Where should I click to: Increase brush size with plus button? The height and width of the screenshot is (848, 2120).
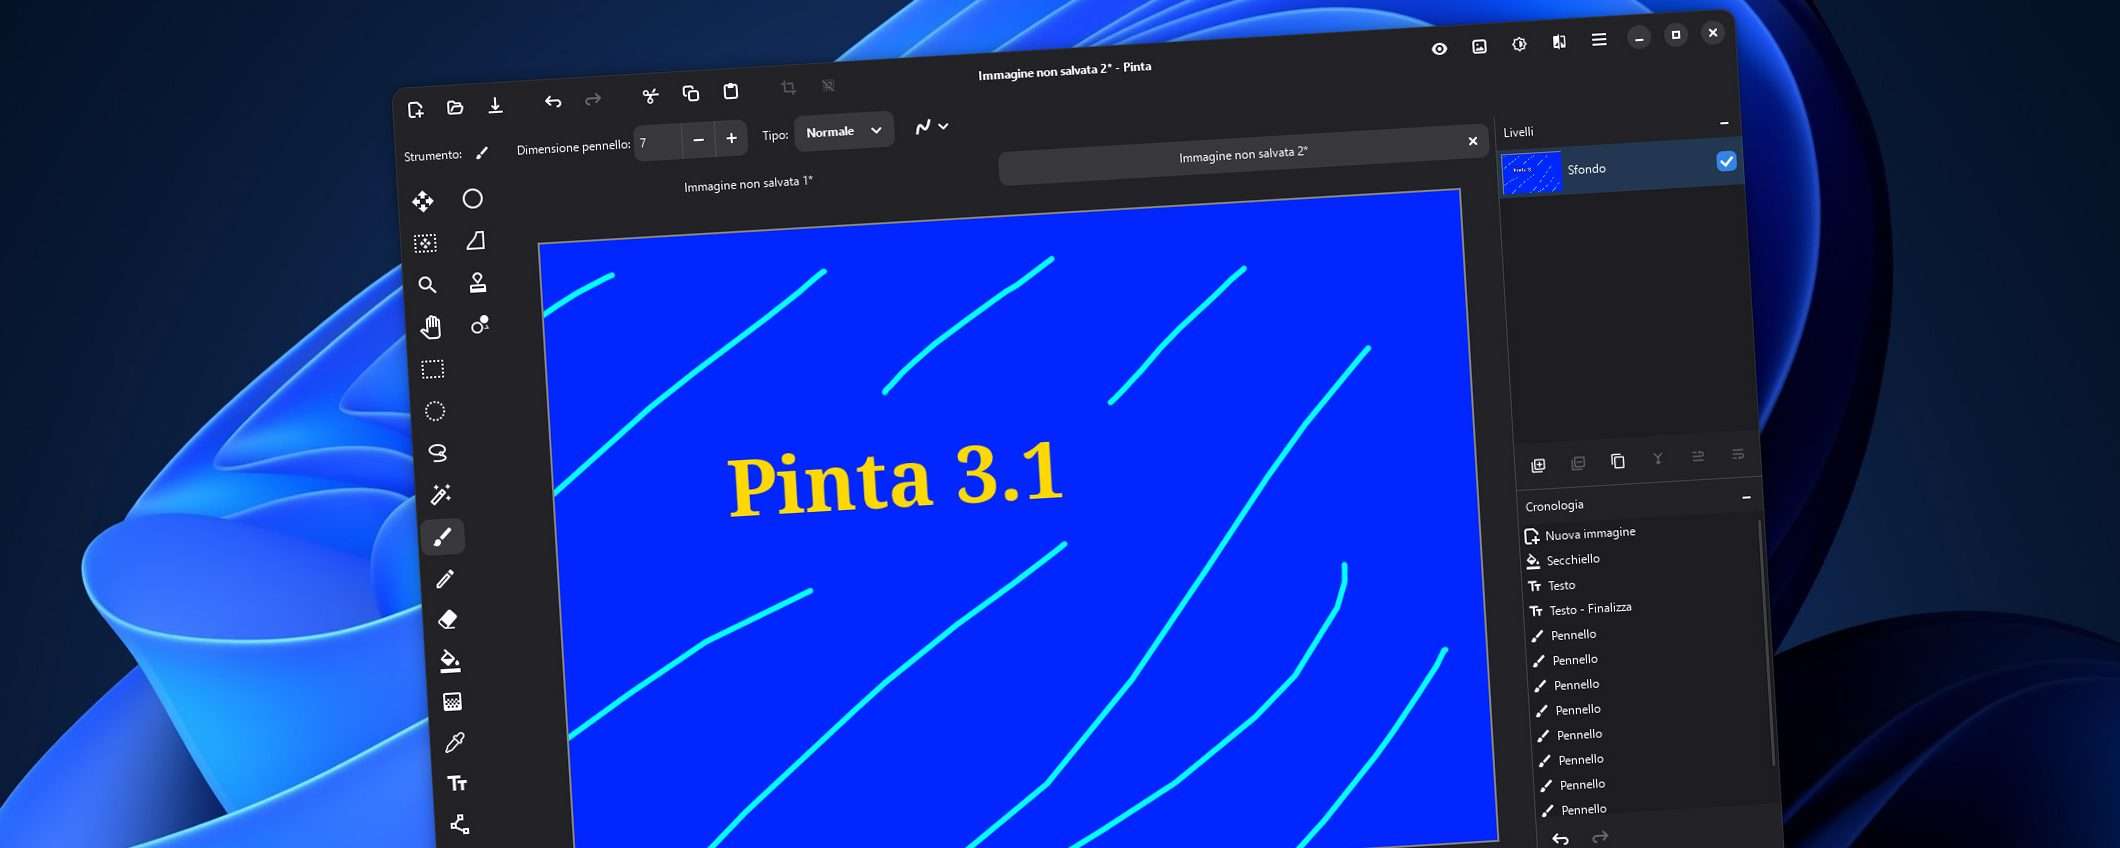click(x=731, y=138)
